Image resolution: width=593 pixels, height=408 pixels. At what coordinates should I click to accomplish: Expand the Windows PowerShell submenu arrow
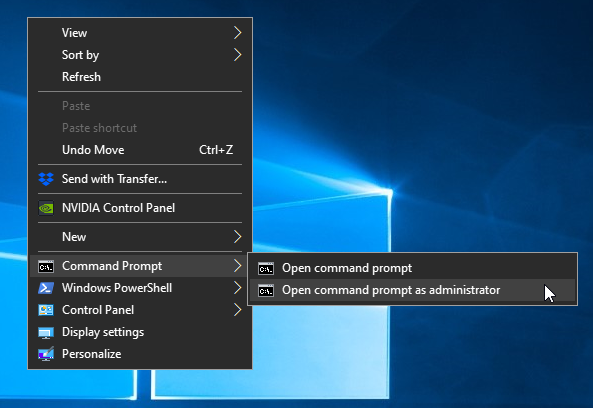pos(237,288)
